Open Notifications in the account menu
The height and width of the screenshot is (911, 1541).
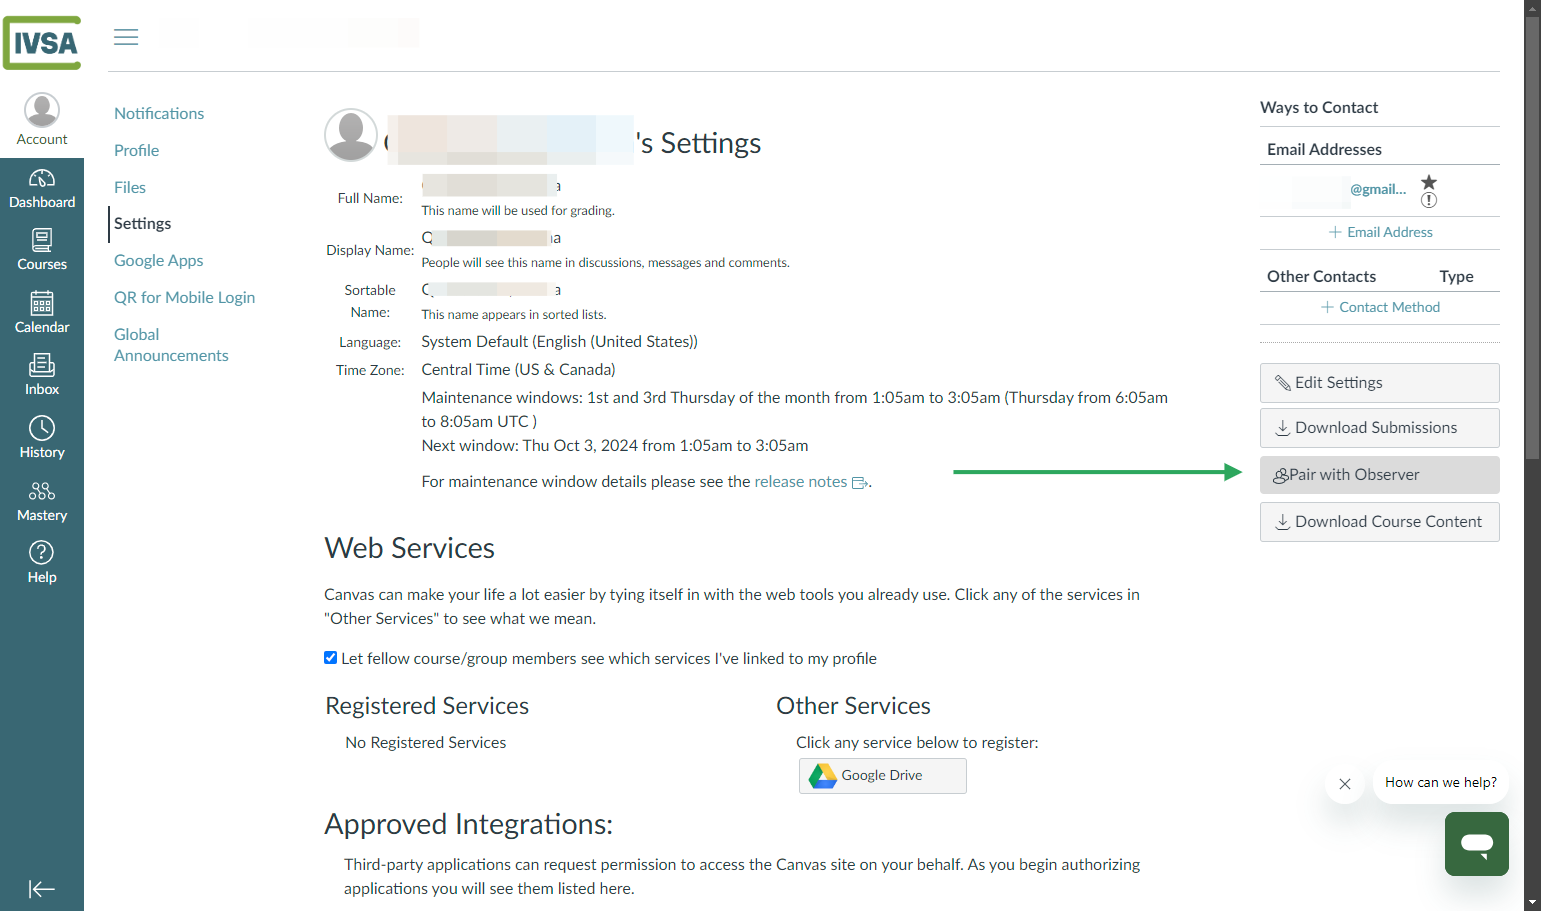click(159, 114)
